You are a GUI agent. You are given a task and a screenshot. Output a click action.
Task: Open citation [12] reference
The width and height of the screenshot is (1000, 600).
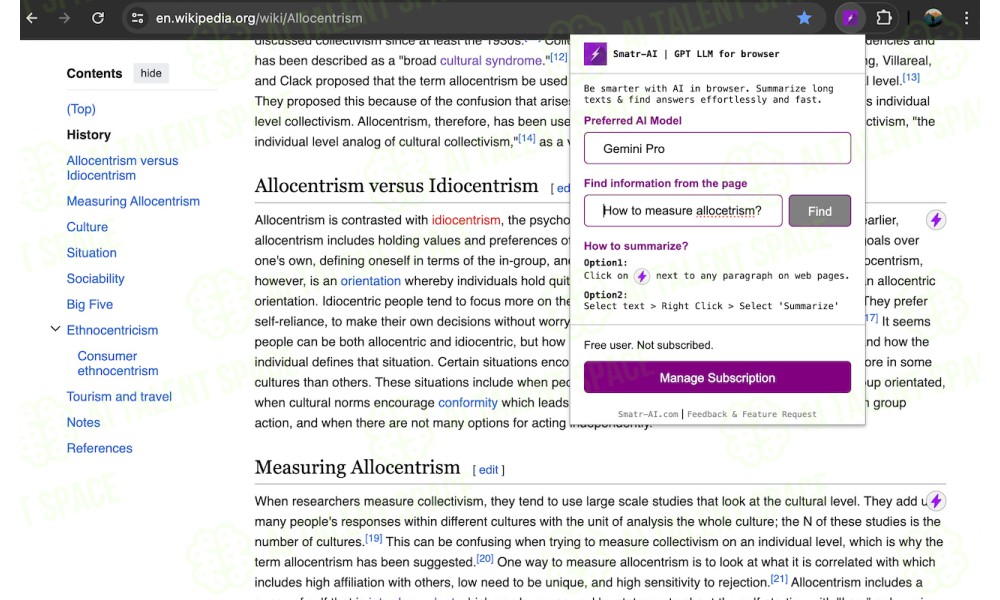pyautogui.click(x=559, y=57)
